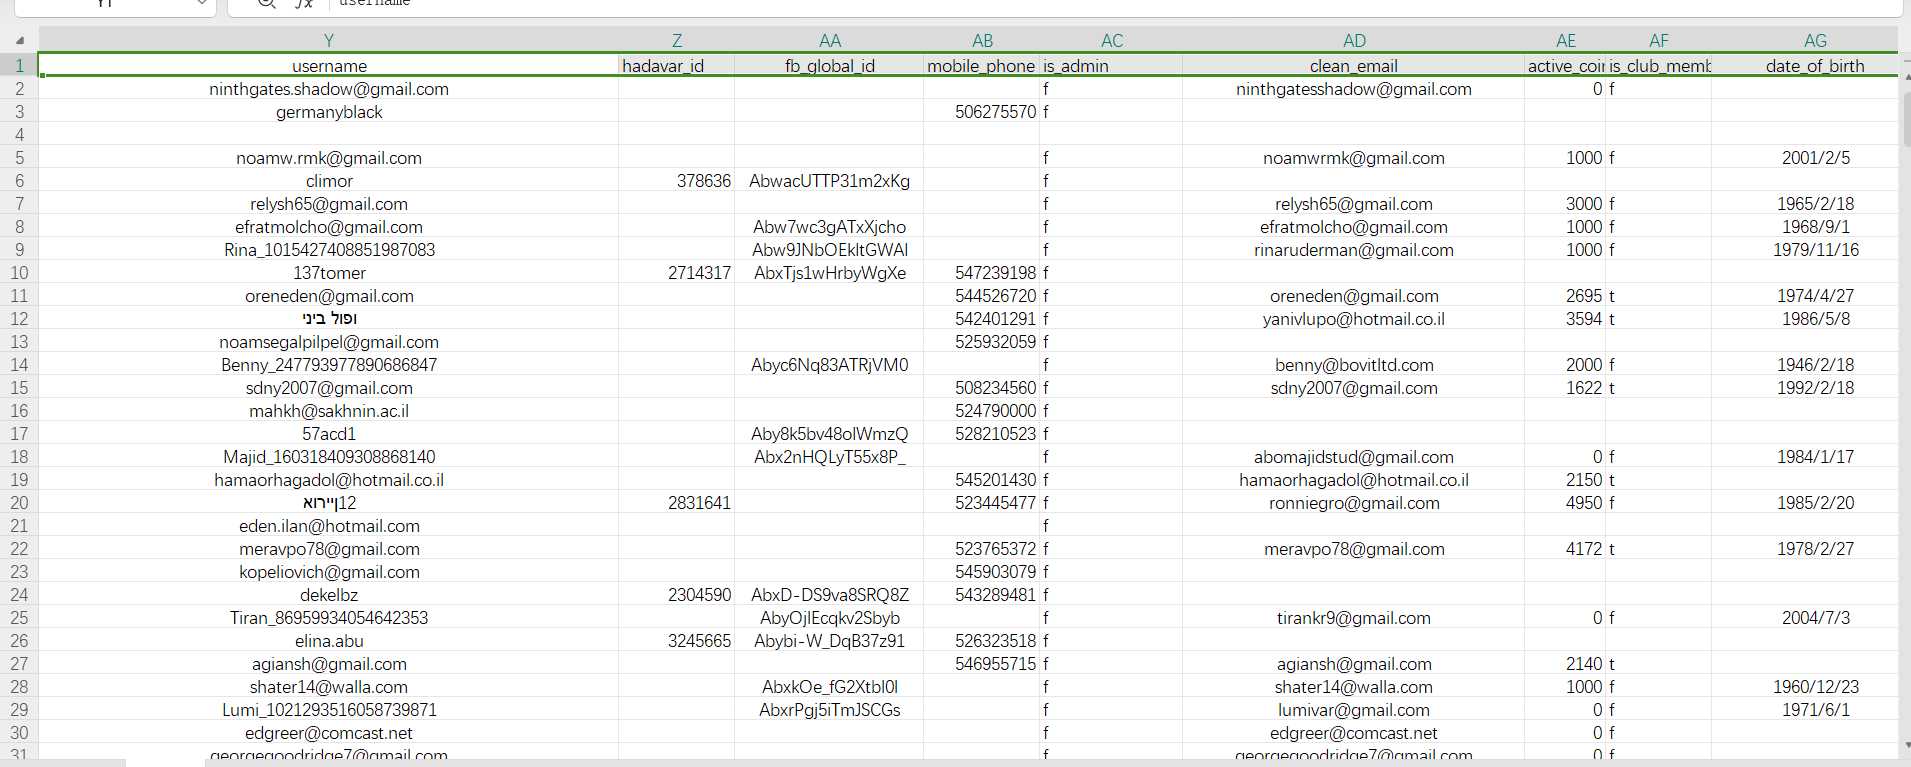The width and height of the screenshot is (1911, 767).
Task: Select row 30 header
Action: [x=19, y=732]
